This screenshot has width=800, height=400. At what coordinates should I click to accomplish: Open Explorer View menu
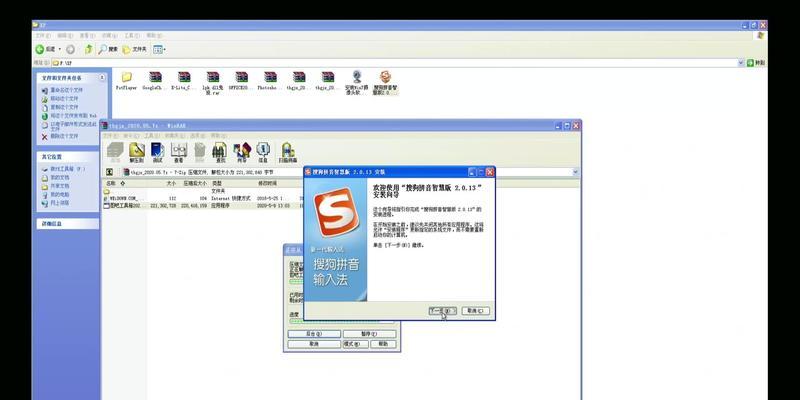tap(87, 36)
